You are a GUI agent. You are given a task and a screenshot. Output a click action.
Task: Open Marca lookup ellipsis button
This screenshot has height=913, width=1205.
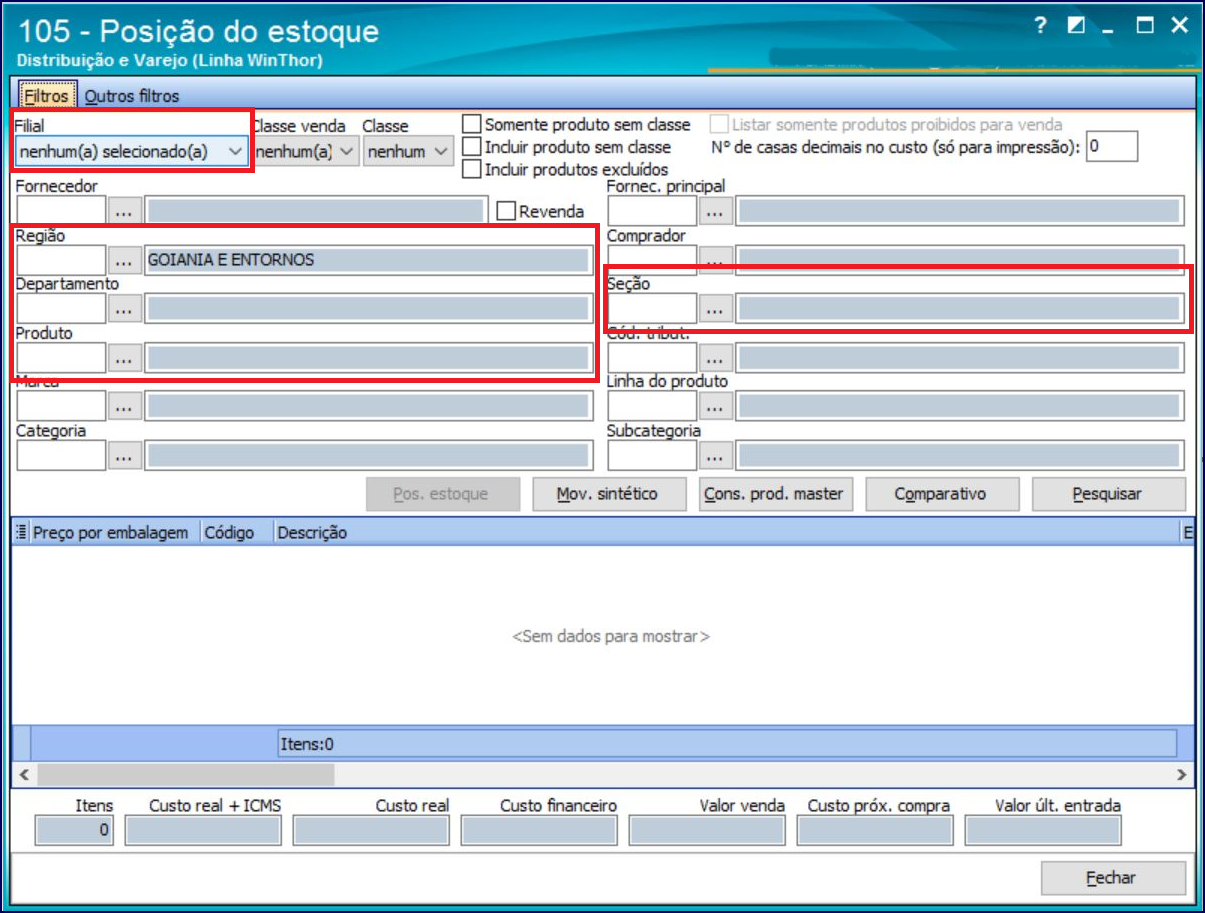(124, 406)
